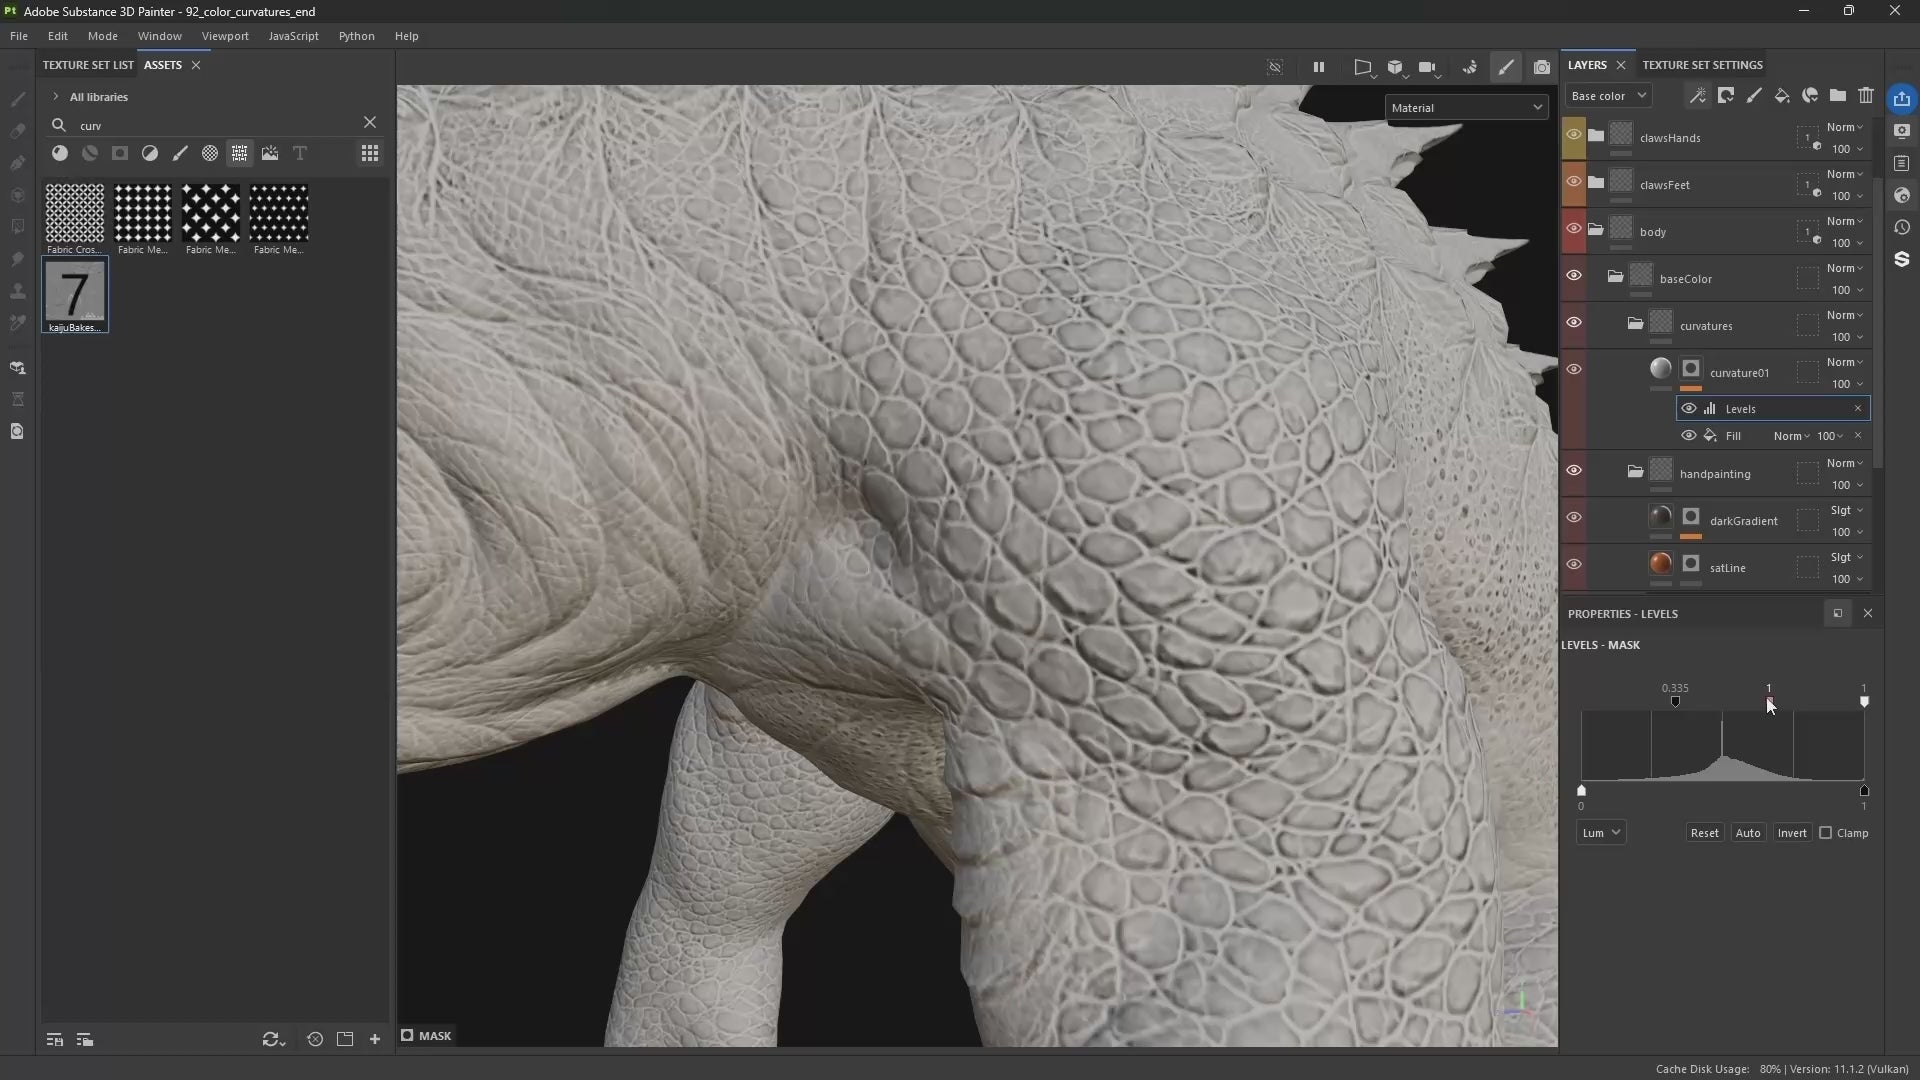Viewport: 1920px width, 1080px height.
Task: Select the Smudge tool in left toolbar
Action: (17, 259)
